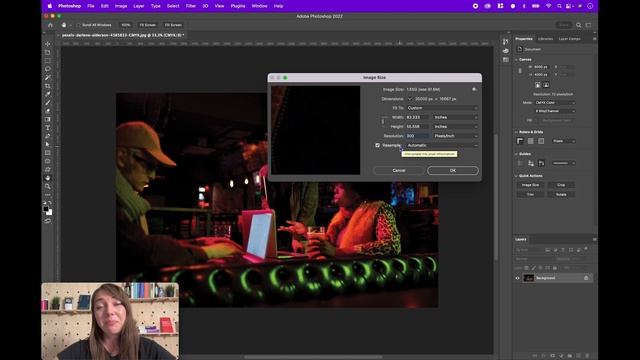
Task: Select the Brush tool
Action: coord(48,103)
